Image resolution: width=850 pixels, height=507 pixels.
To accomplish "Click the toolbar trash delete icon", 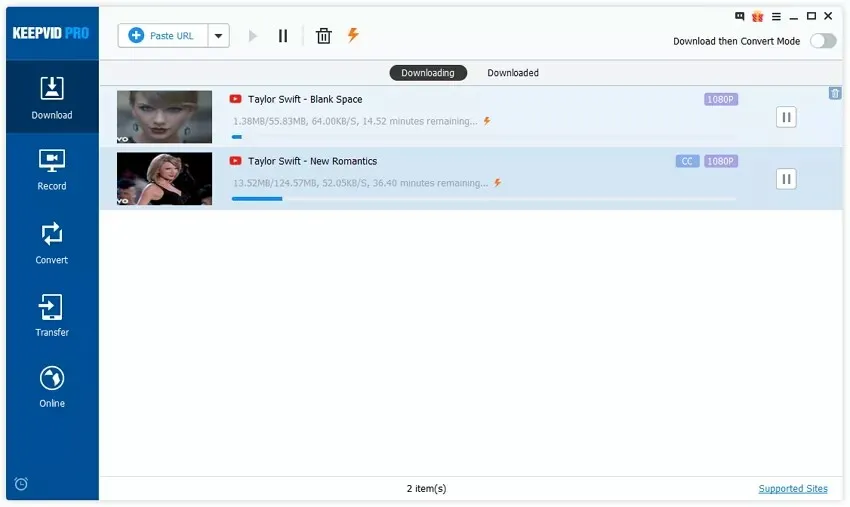I will (x=324, y=36).
